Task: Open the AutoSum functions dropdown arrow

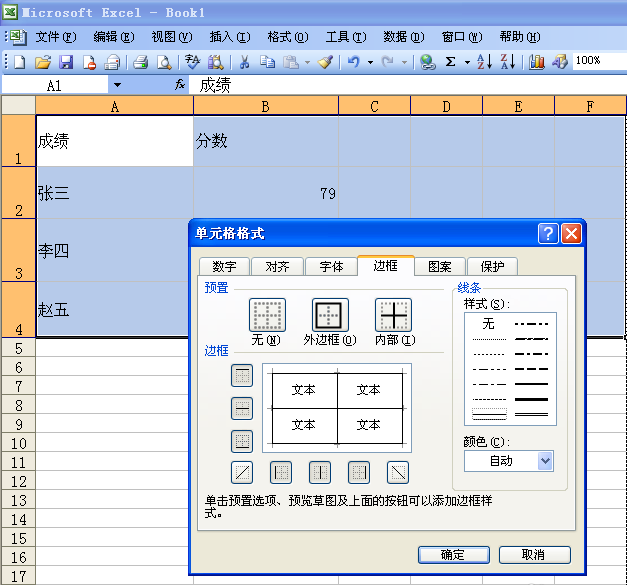Action: click(x=467, y=62)
